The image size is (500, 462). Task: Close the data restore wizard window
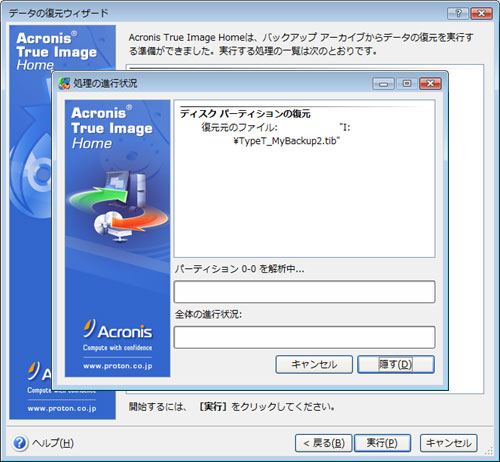(481, 13)
